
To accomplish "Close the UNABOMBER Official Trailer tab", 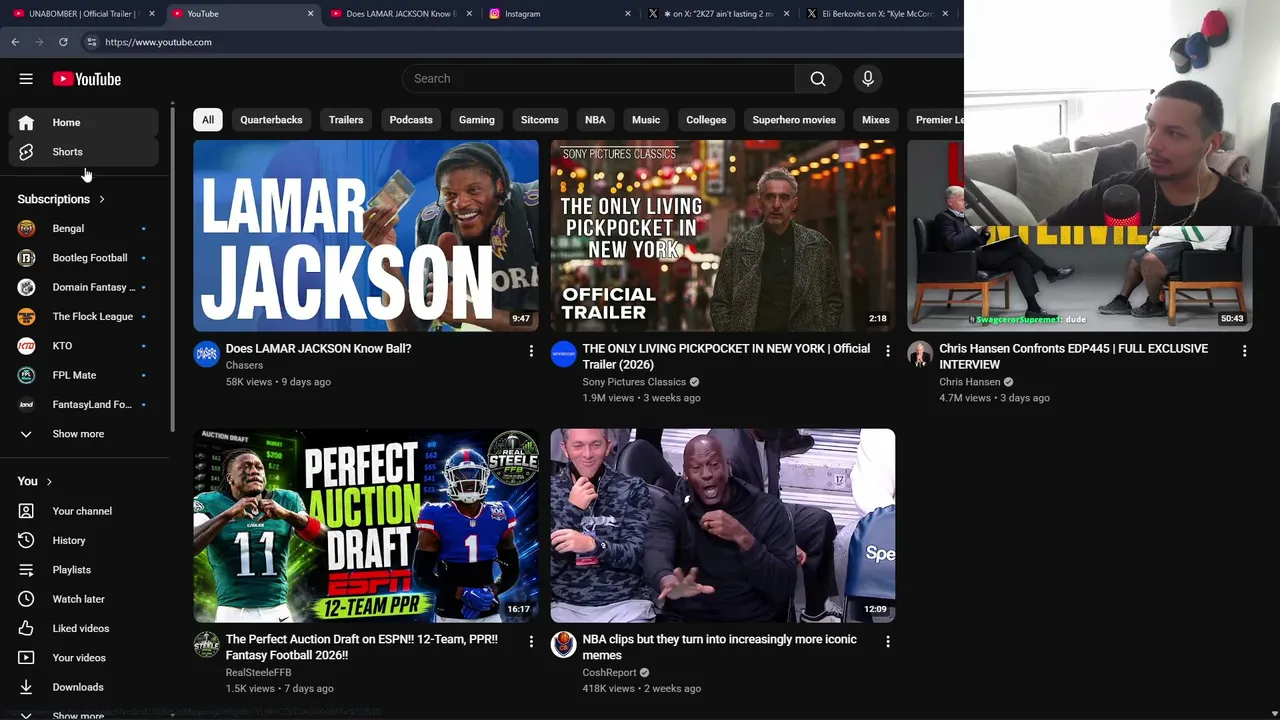I will coord(152,14).
